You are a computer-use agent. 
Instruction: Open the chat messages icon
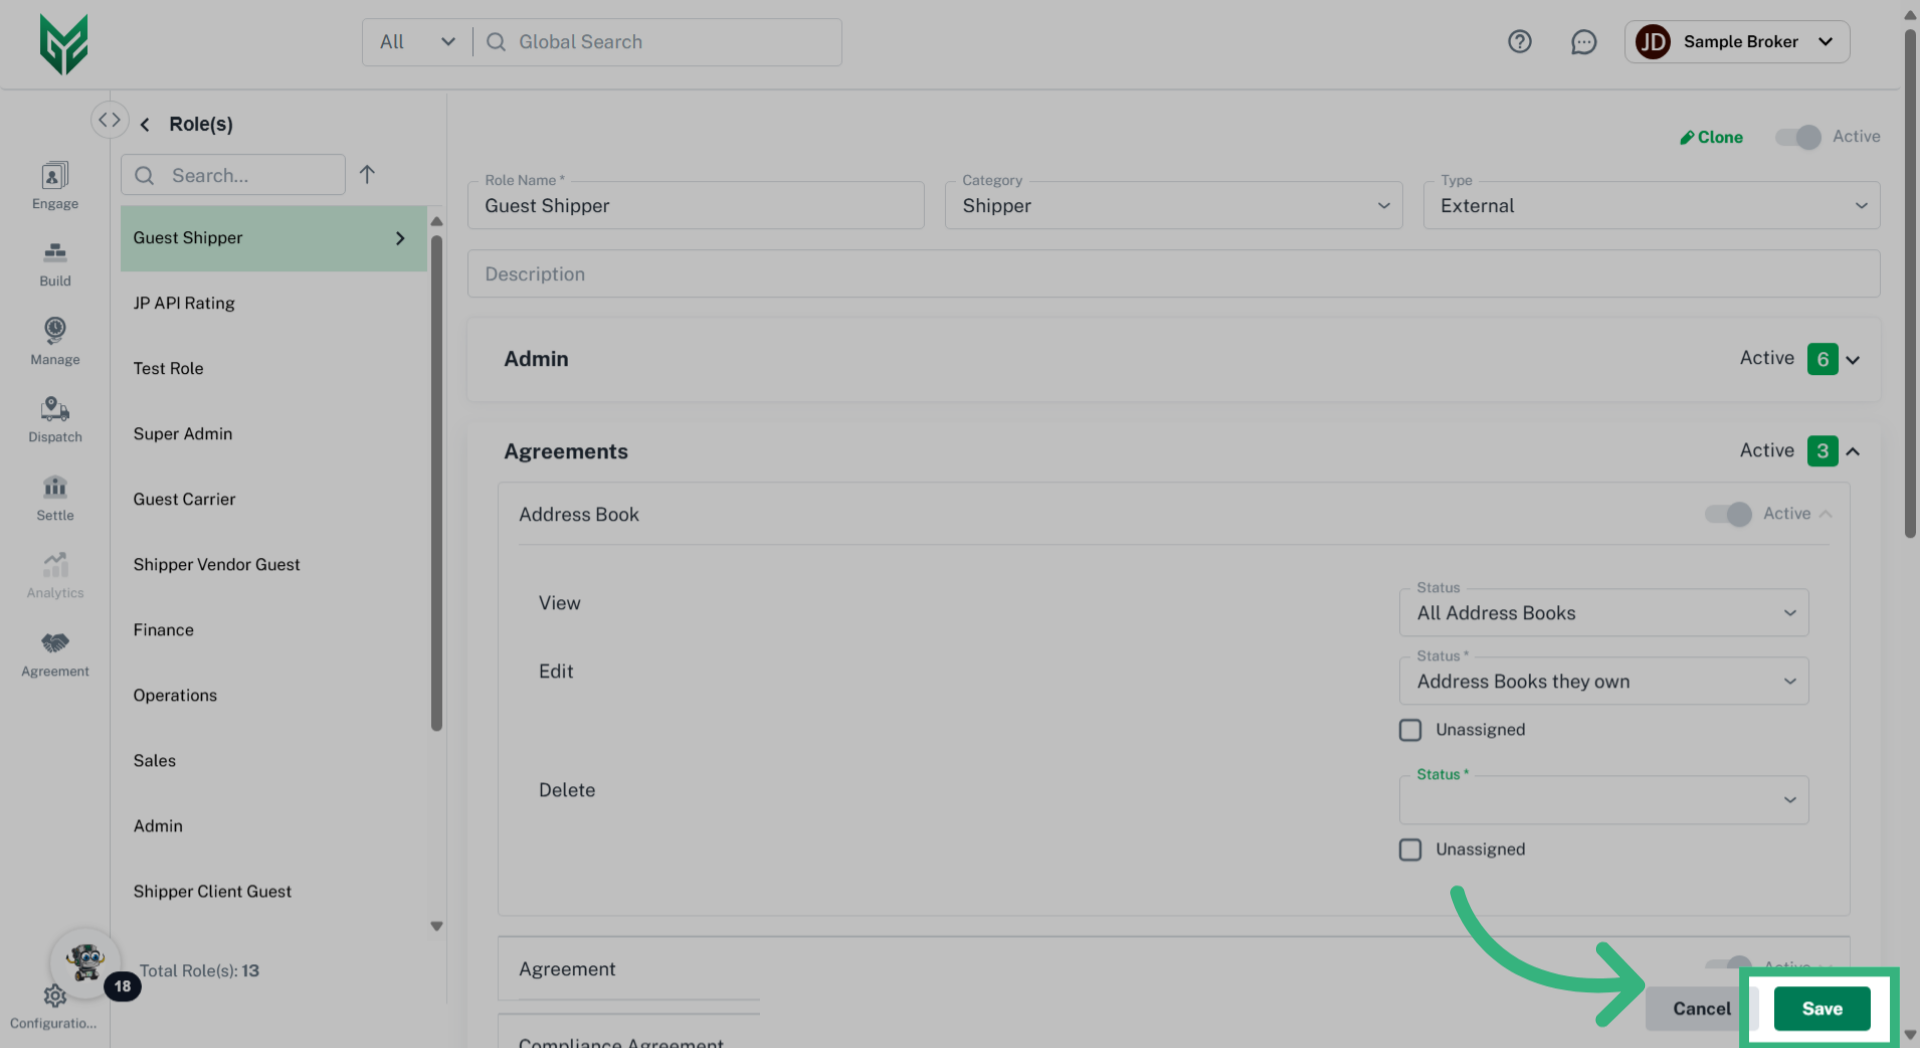(x=1583, y=42)
